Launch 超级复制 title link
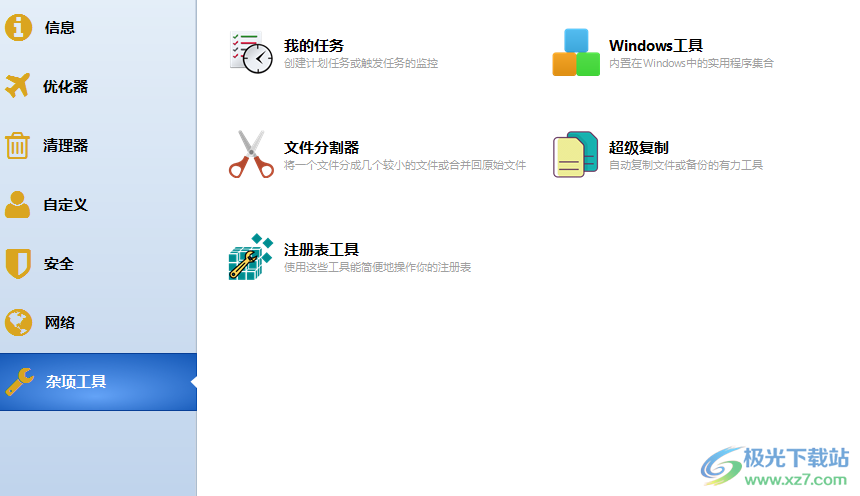 (639, 148)
